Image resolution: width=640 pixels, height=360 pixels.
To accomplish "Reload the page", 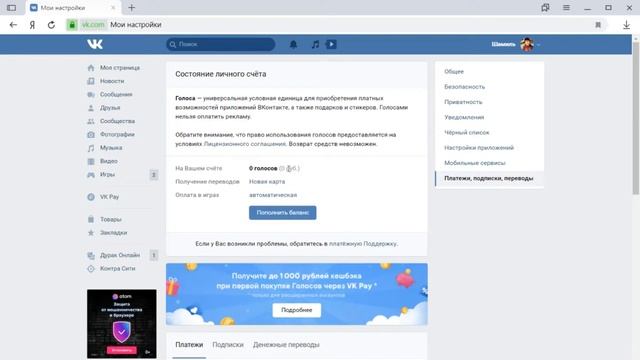I will point(51,25).
